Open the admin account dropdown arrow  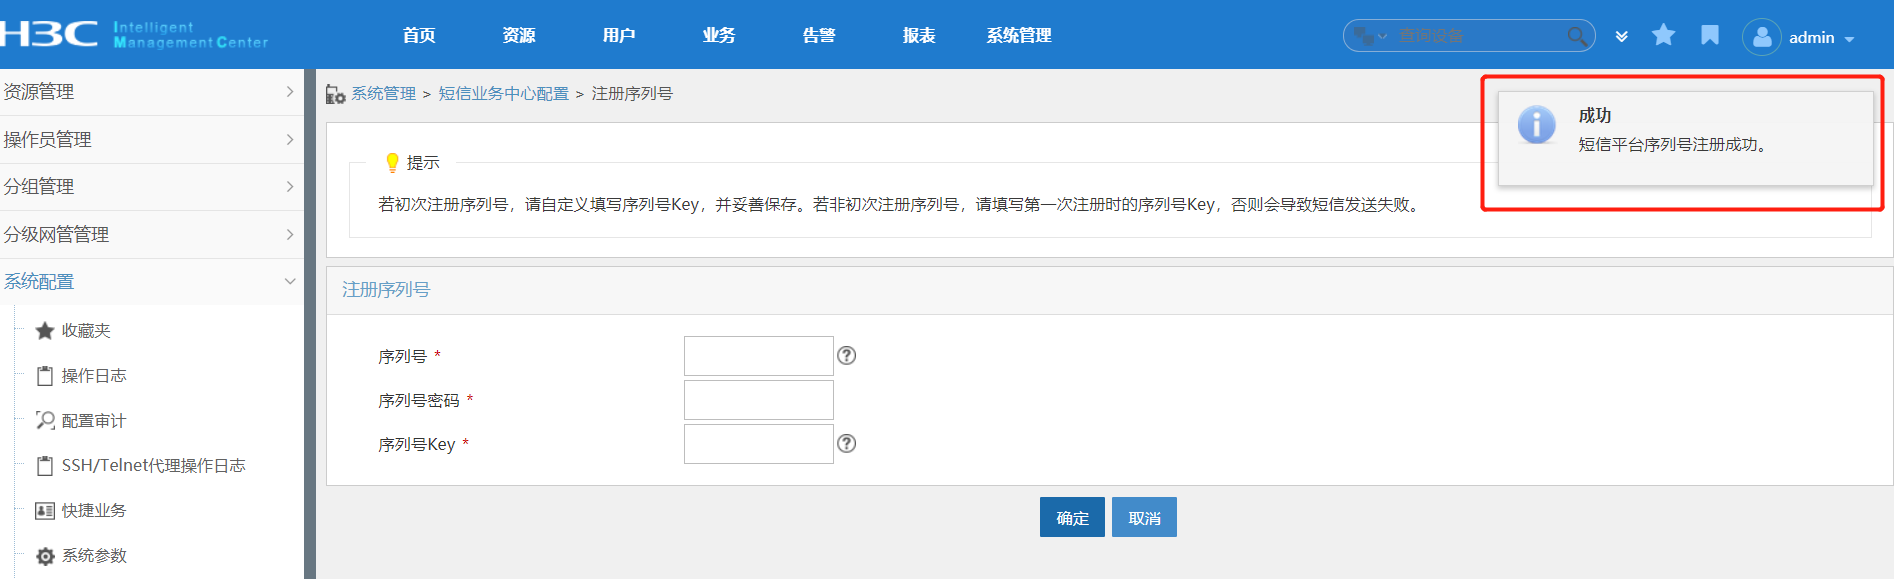pos(1850,39)
